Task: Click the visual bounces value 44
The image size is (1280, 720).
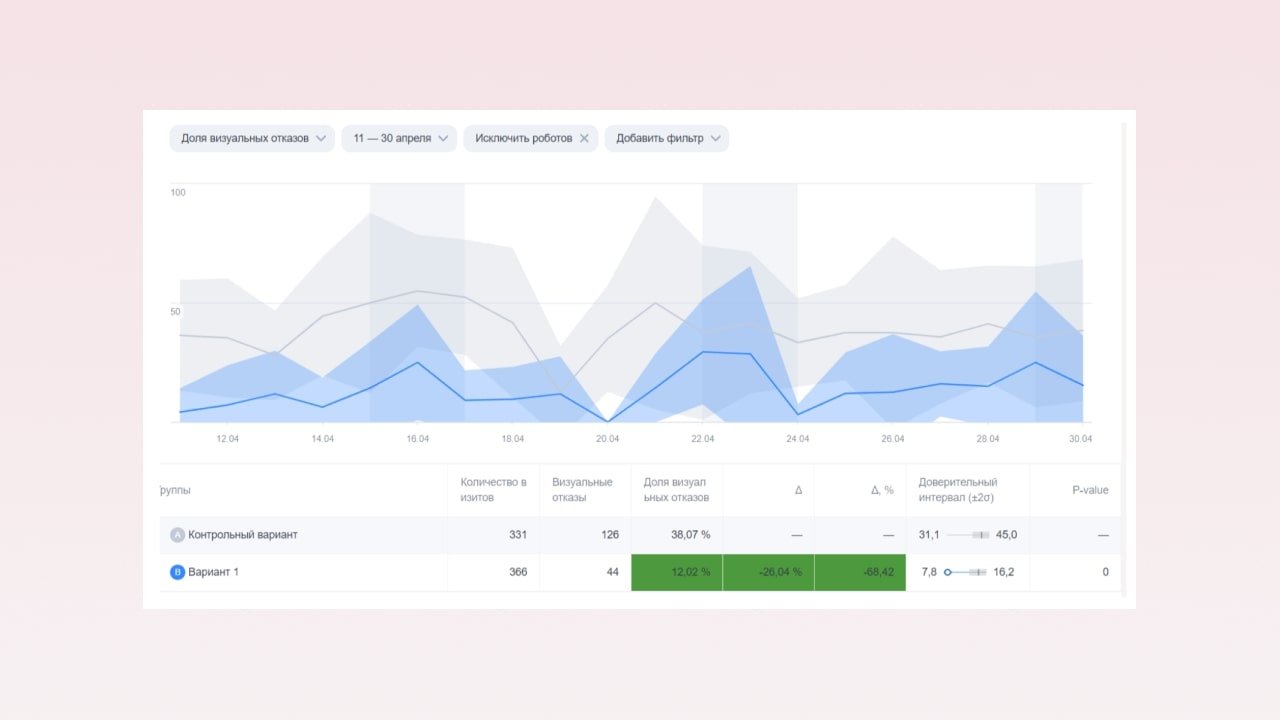Action: (x=613, y=573)
